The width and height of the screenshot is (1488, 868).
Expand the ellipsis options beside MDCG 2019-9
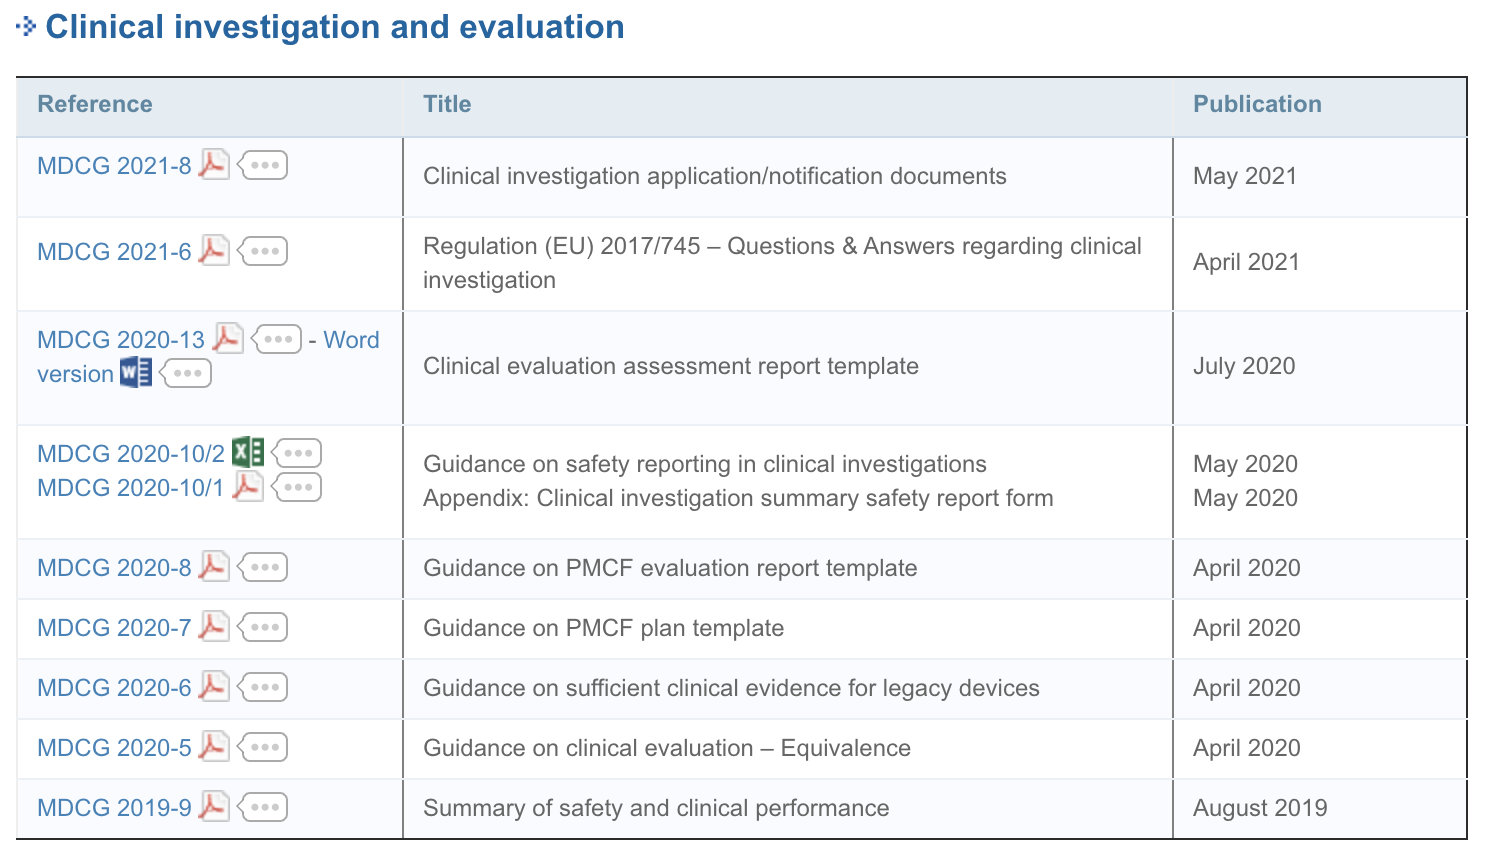pos(263,806)
